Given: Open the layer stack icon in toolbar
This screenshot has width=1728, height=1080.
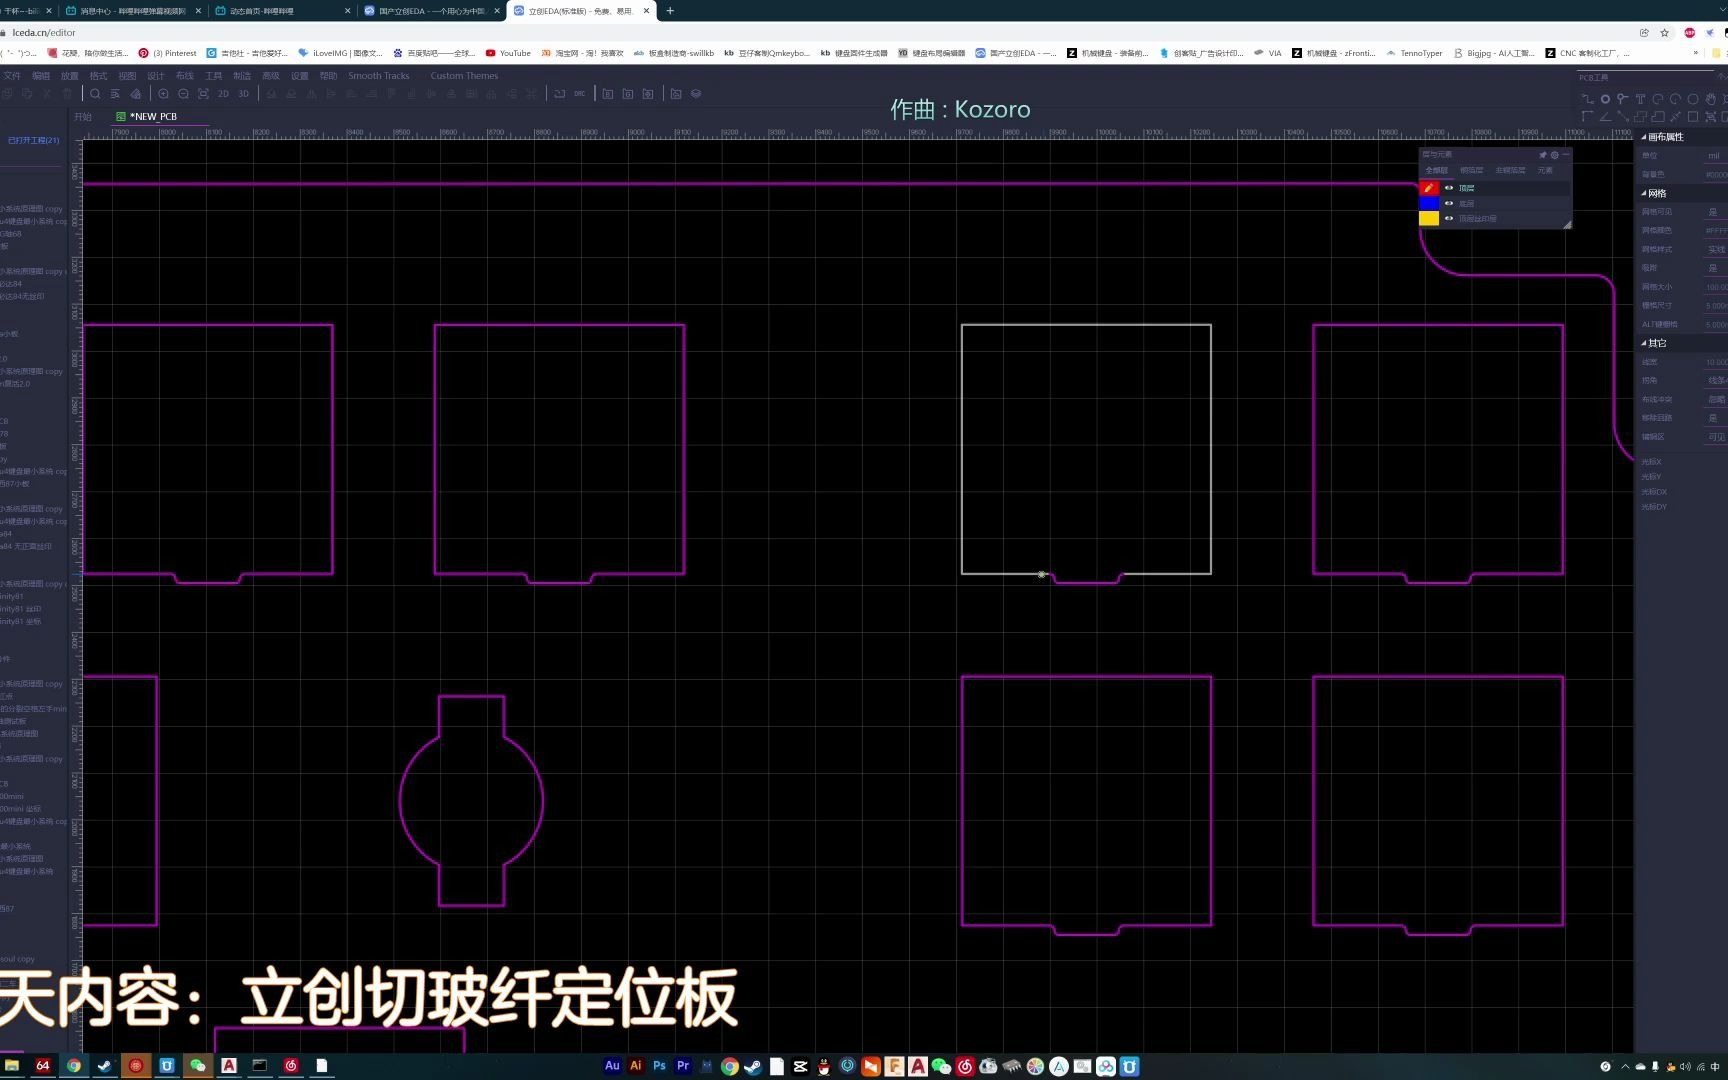Looking at the screenshot, I should pos(696,94).
